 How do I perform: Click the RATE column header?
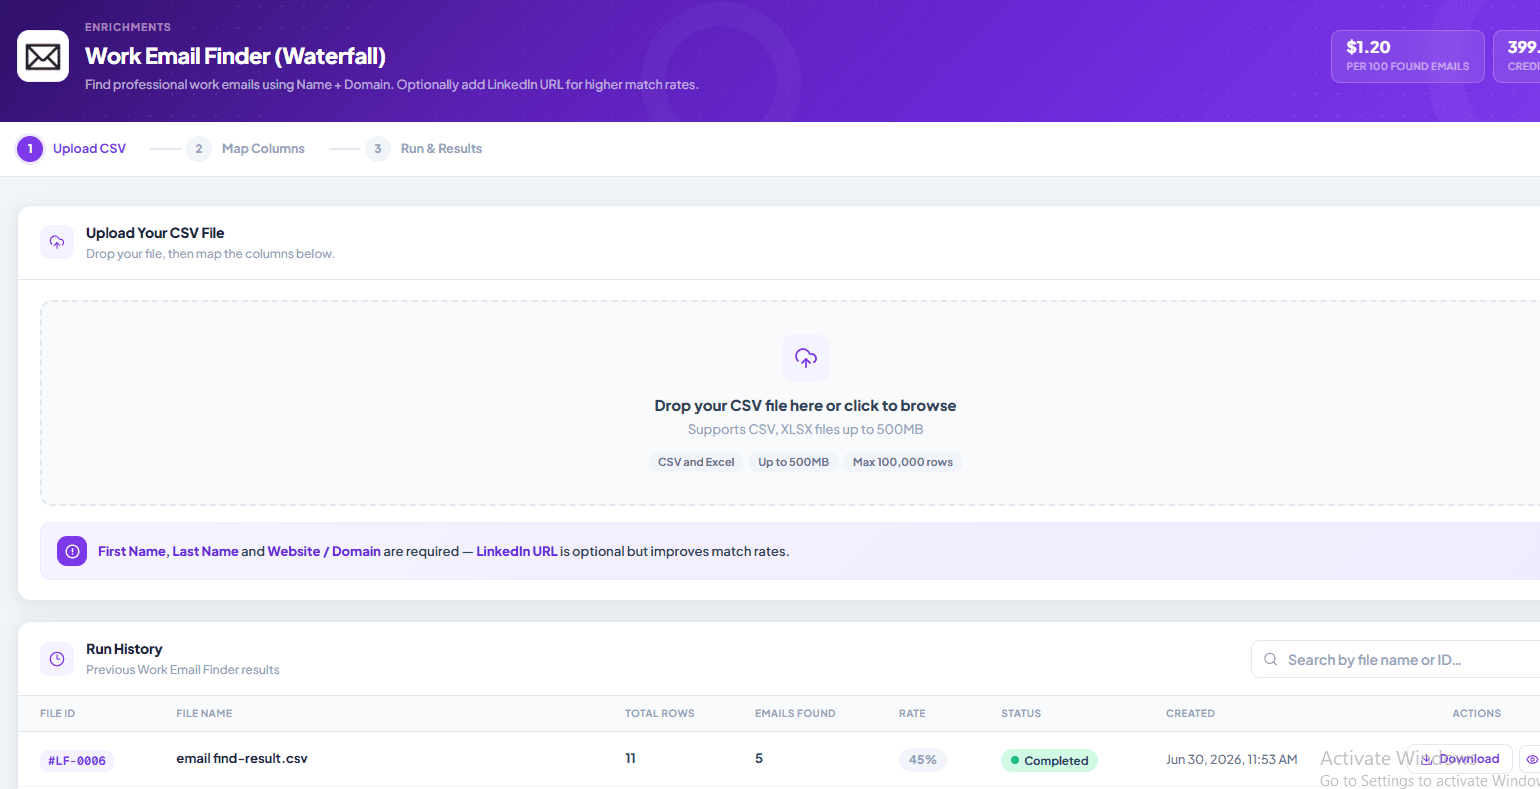coord(912,714)
